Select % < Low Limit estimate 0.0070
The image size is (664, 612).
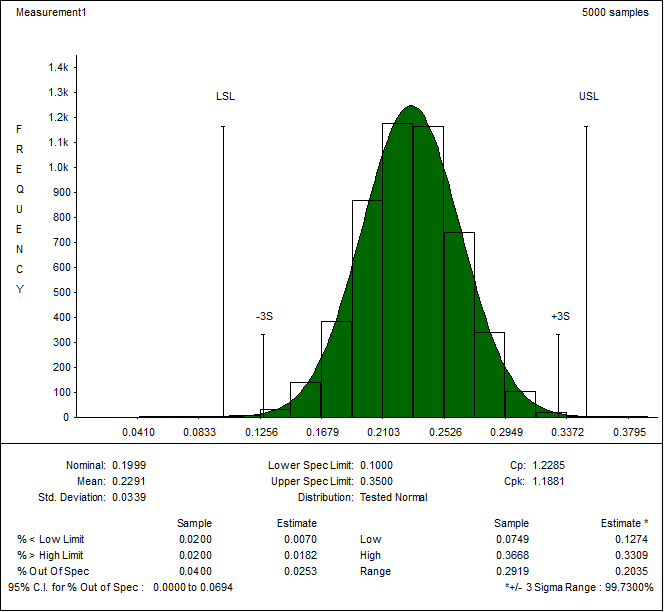[x=300, y=540]
